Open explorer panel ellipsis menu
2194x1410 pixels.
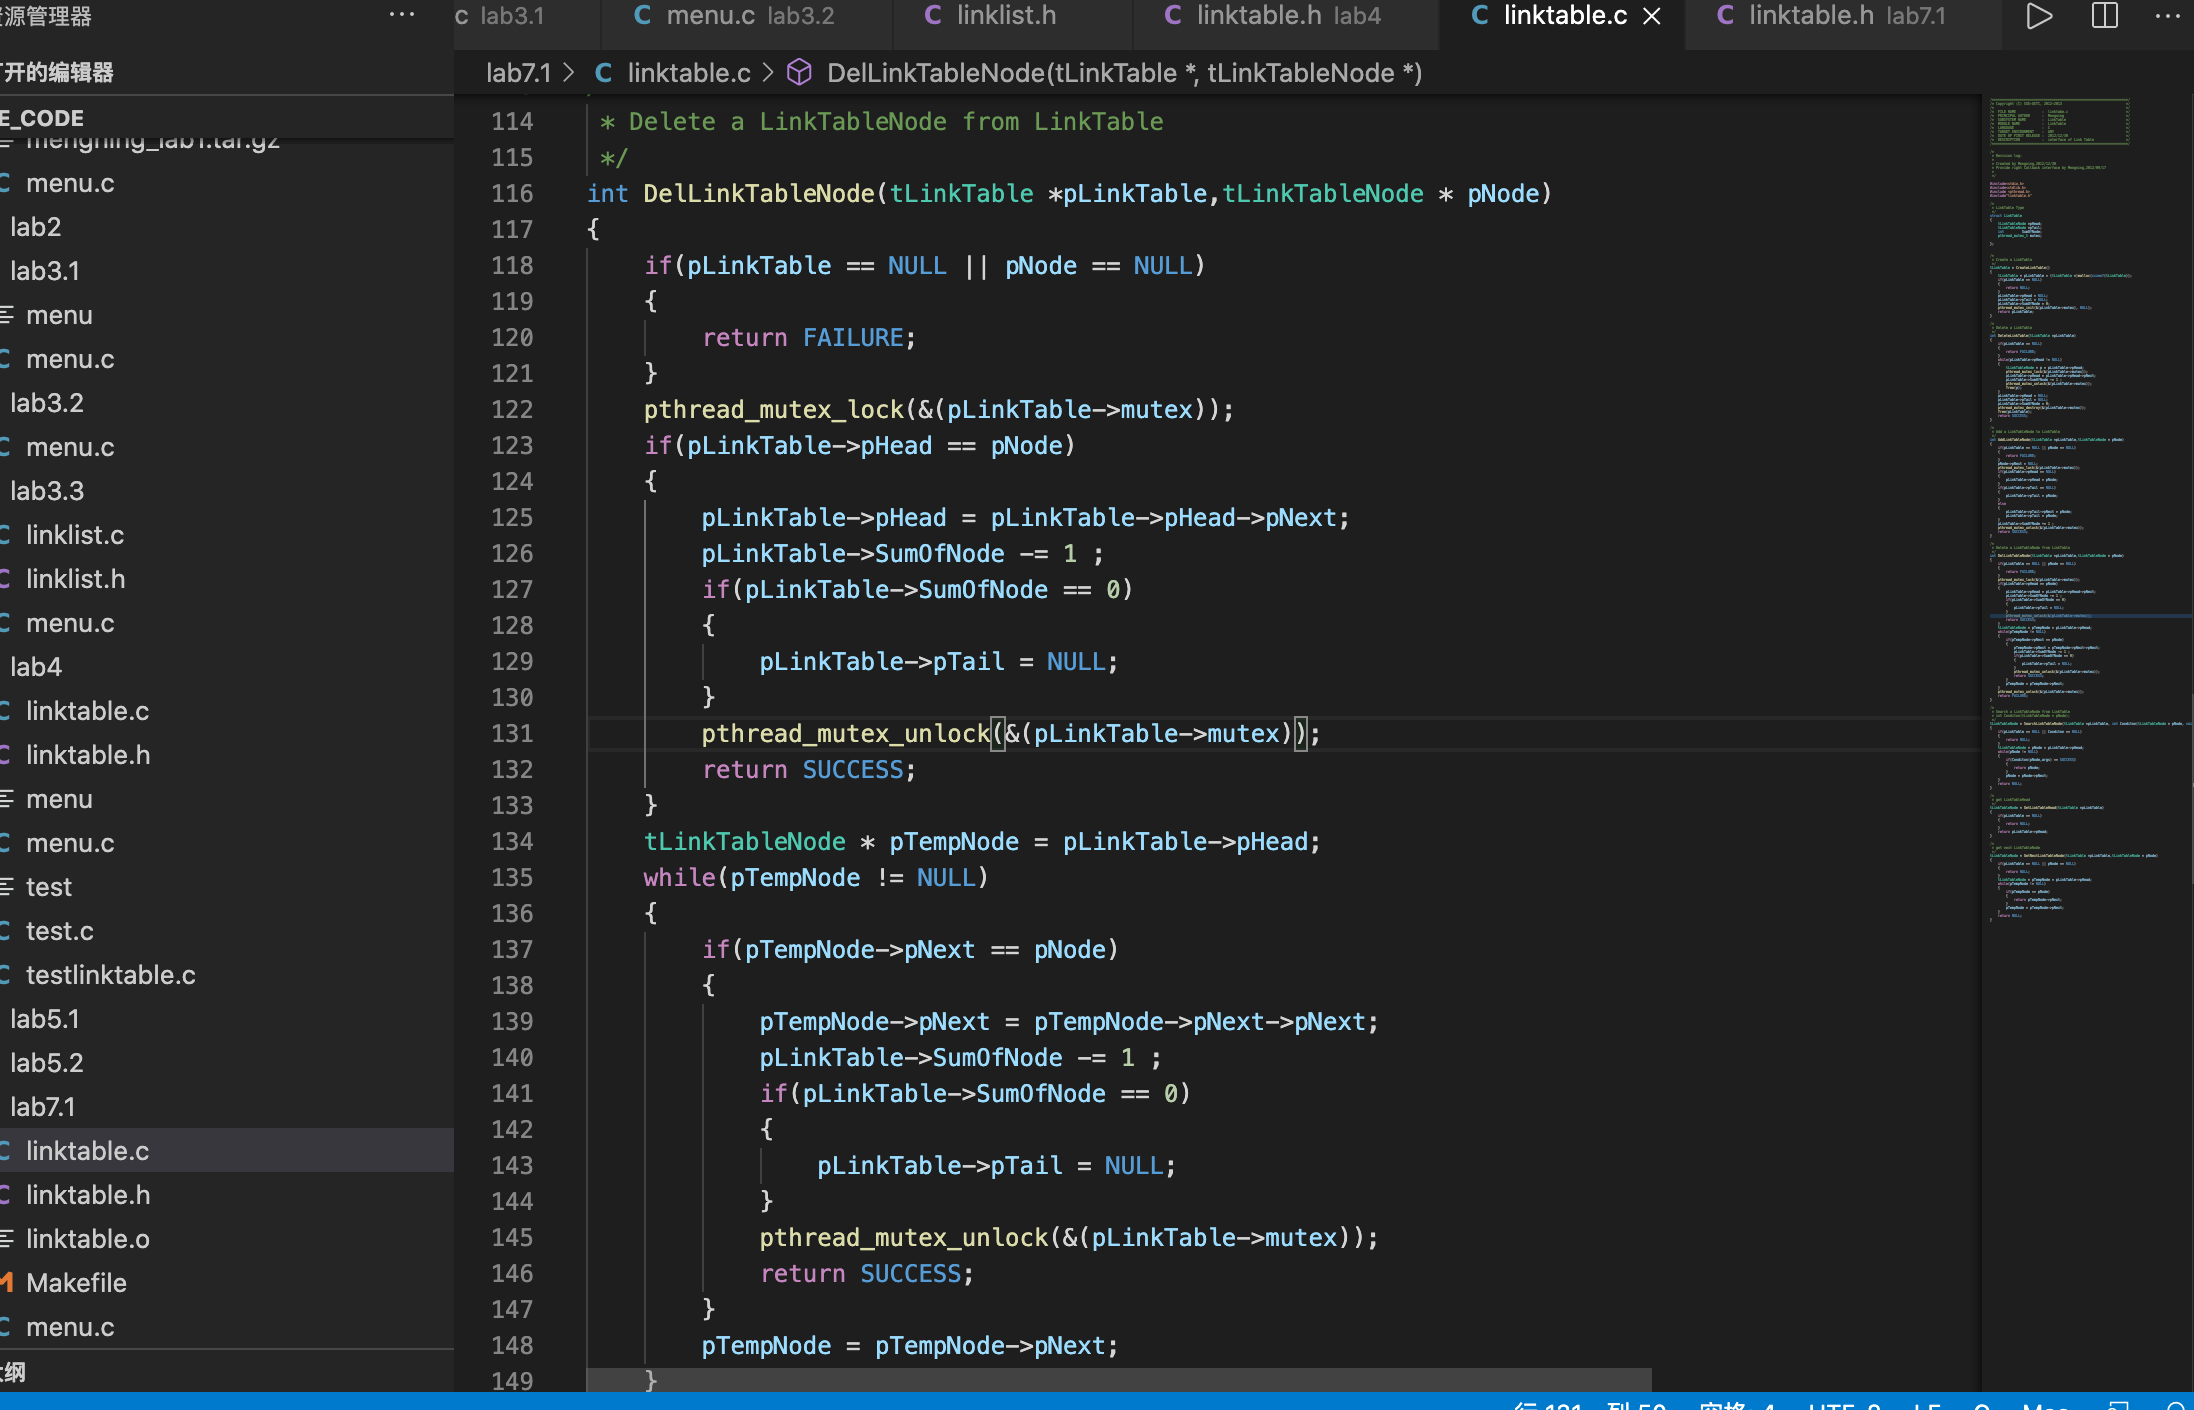click(x=402, y=15)
